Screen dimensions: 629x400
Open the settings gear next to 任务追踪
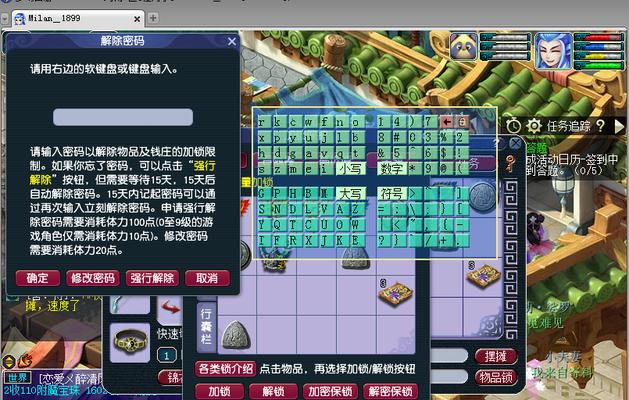pos(534,126)
